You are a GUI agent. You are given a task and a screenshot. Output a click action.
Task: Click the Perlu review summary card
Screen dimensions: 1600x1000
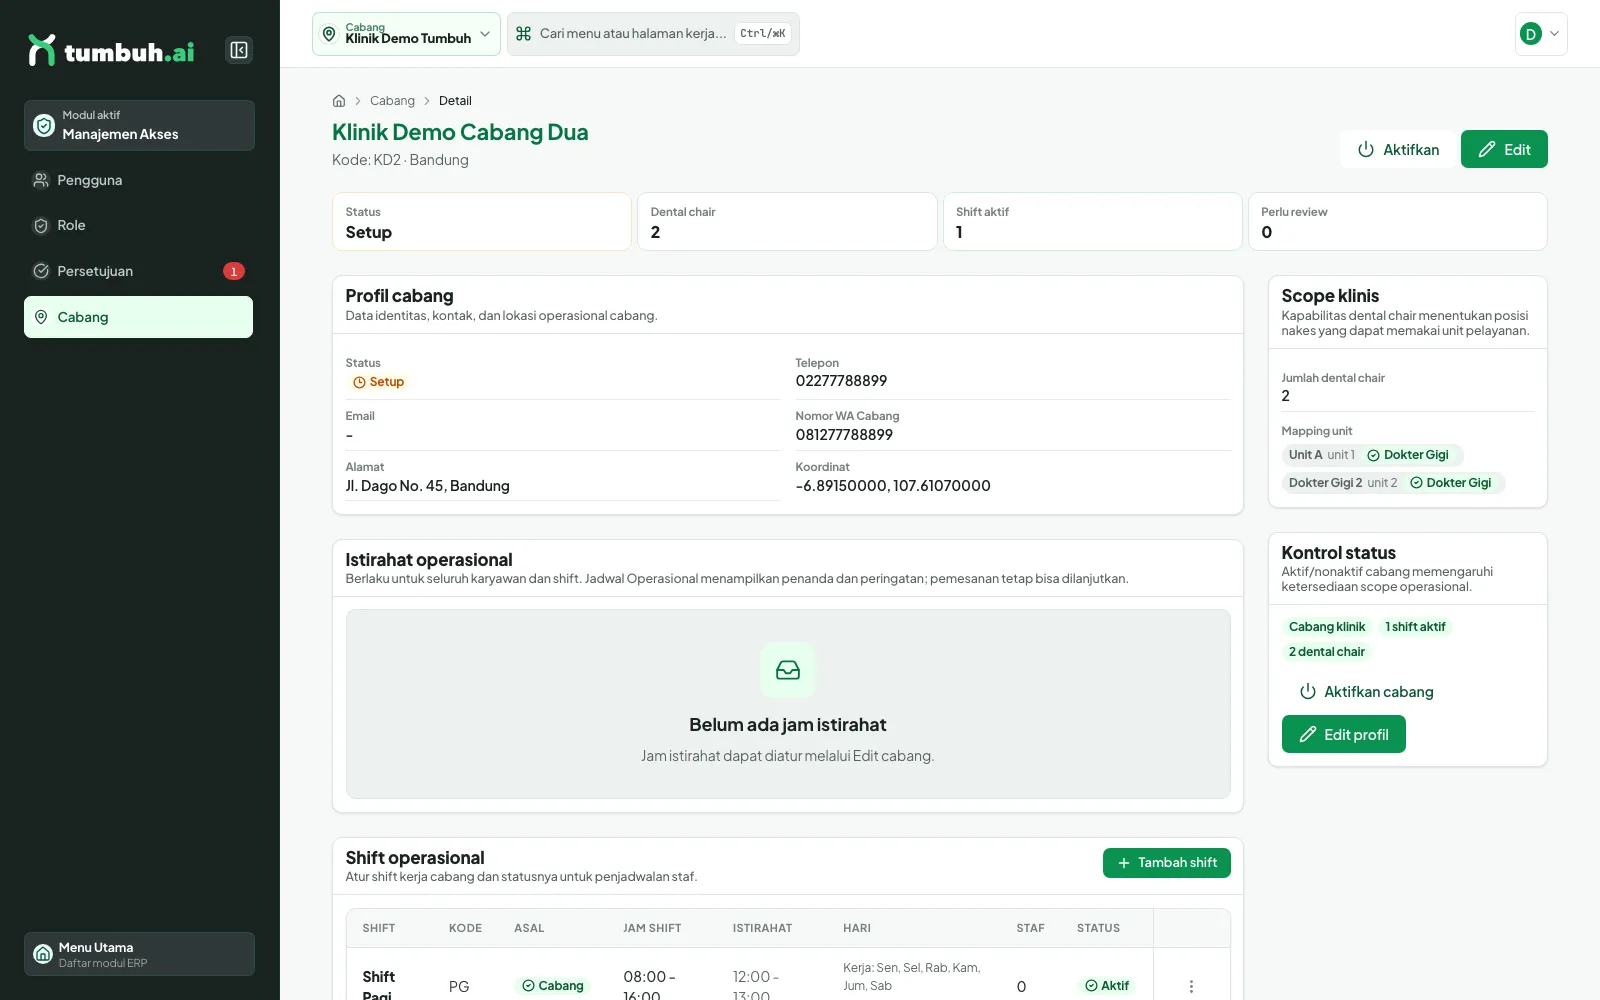click(1397, 221)
